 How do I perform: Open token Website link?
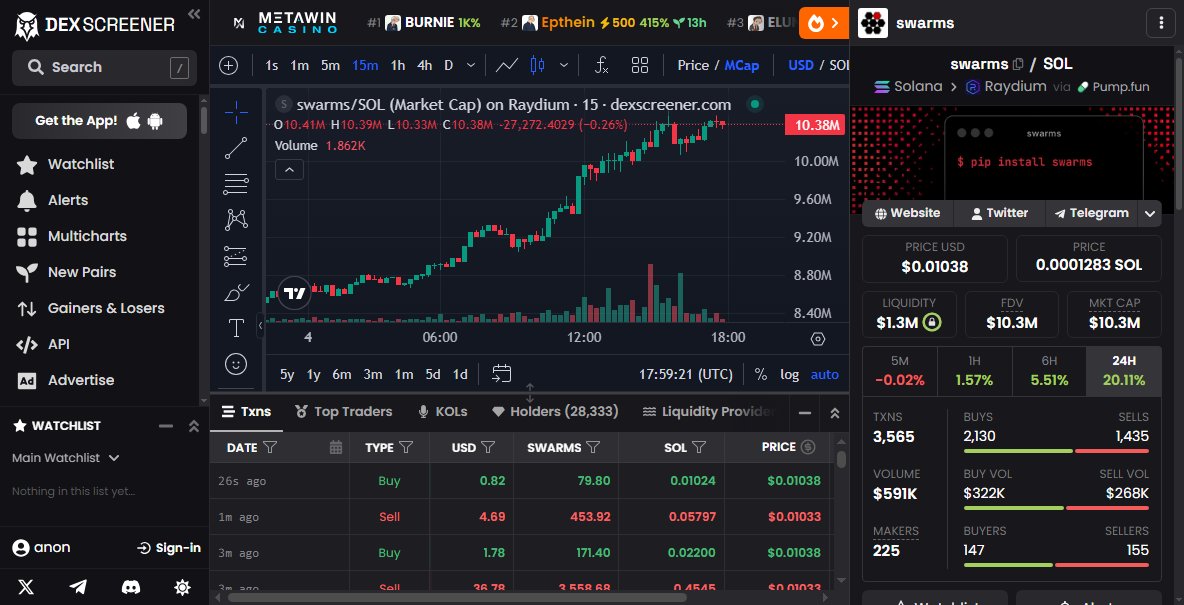(x=907, y=213)
